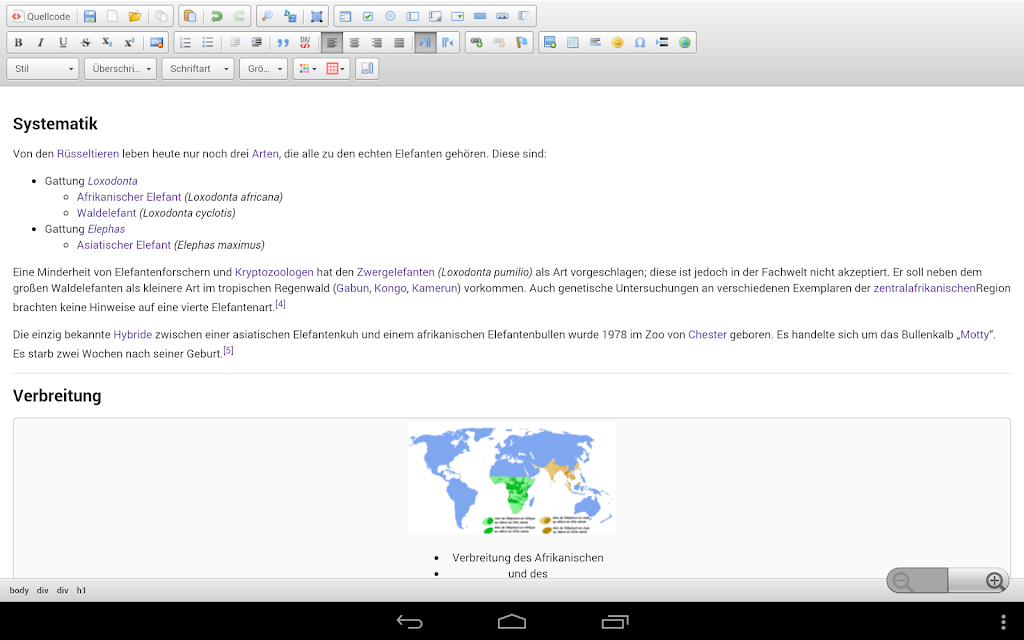The image size is (1024, 640).
Task: Toggle subscript formatting
Action: pyautogui.click(x=107, y=42)
